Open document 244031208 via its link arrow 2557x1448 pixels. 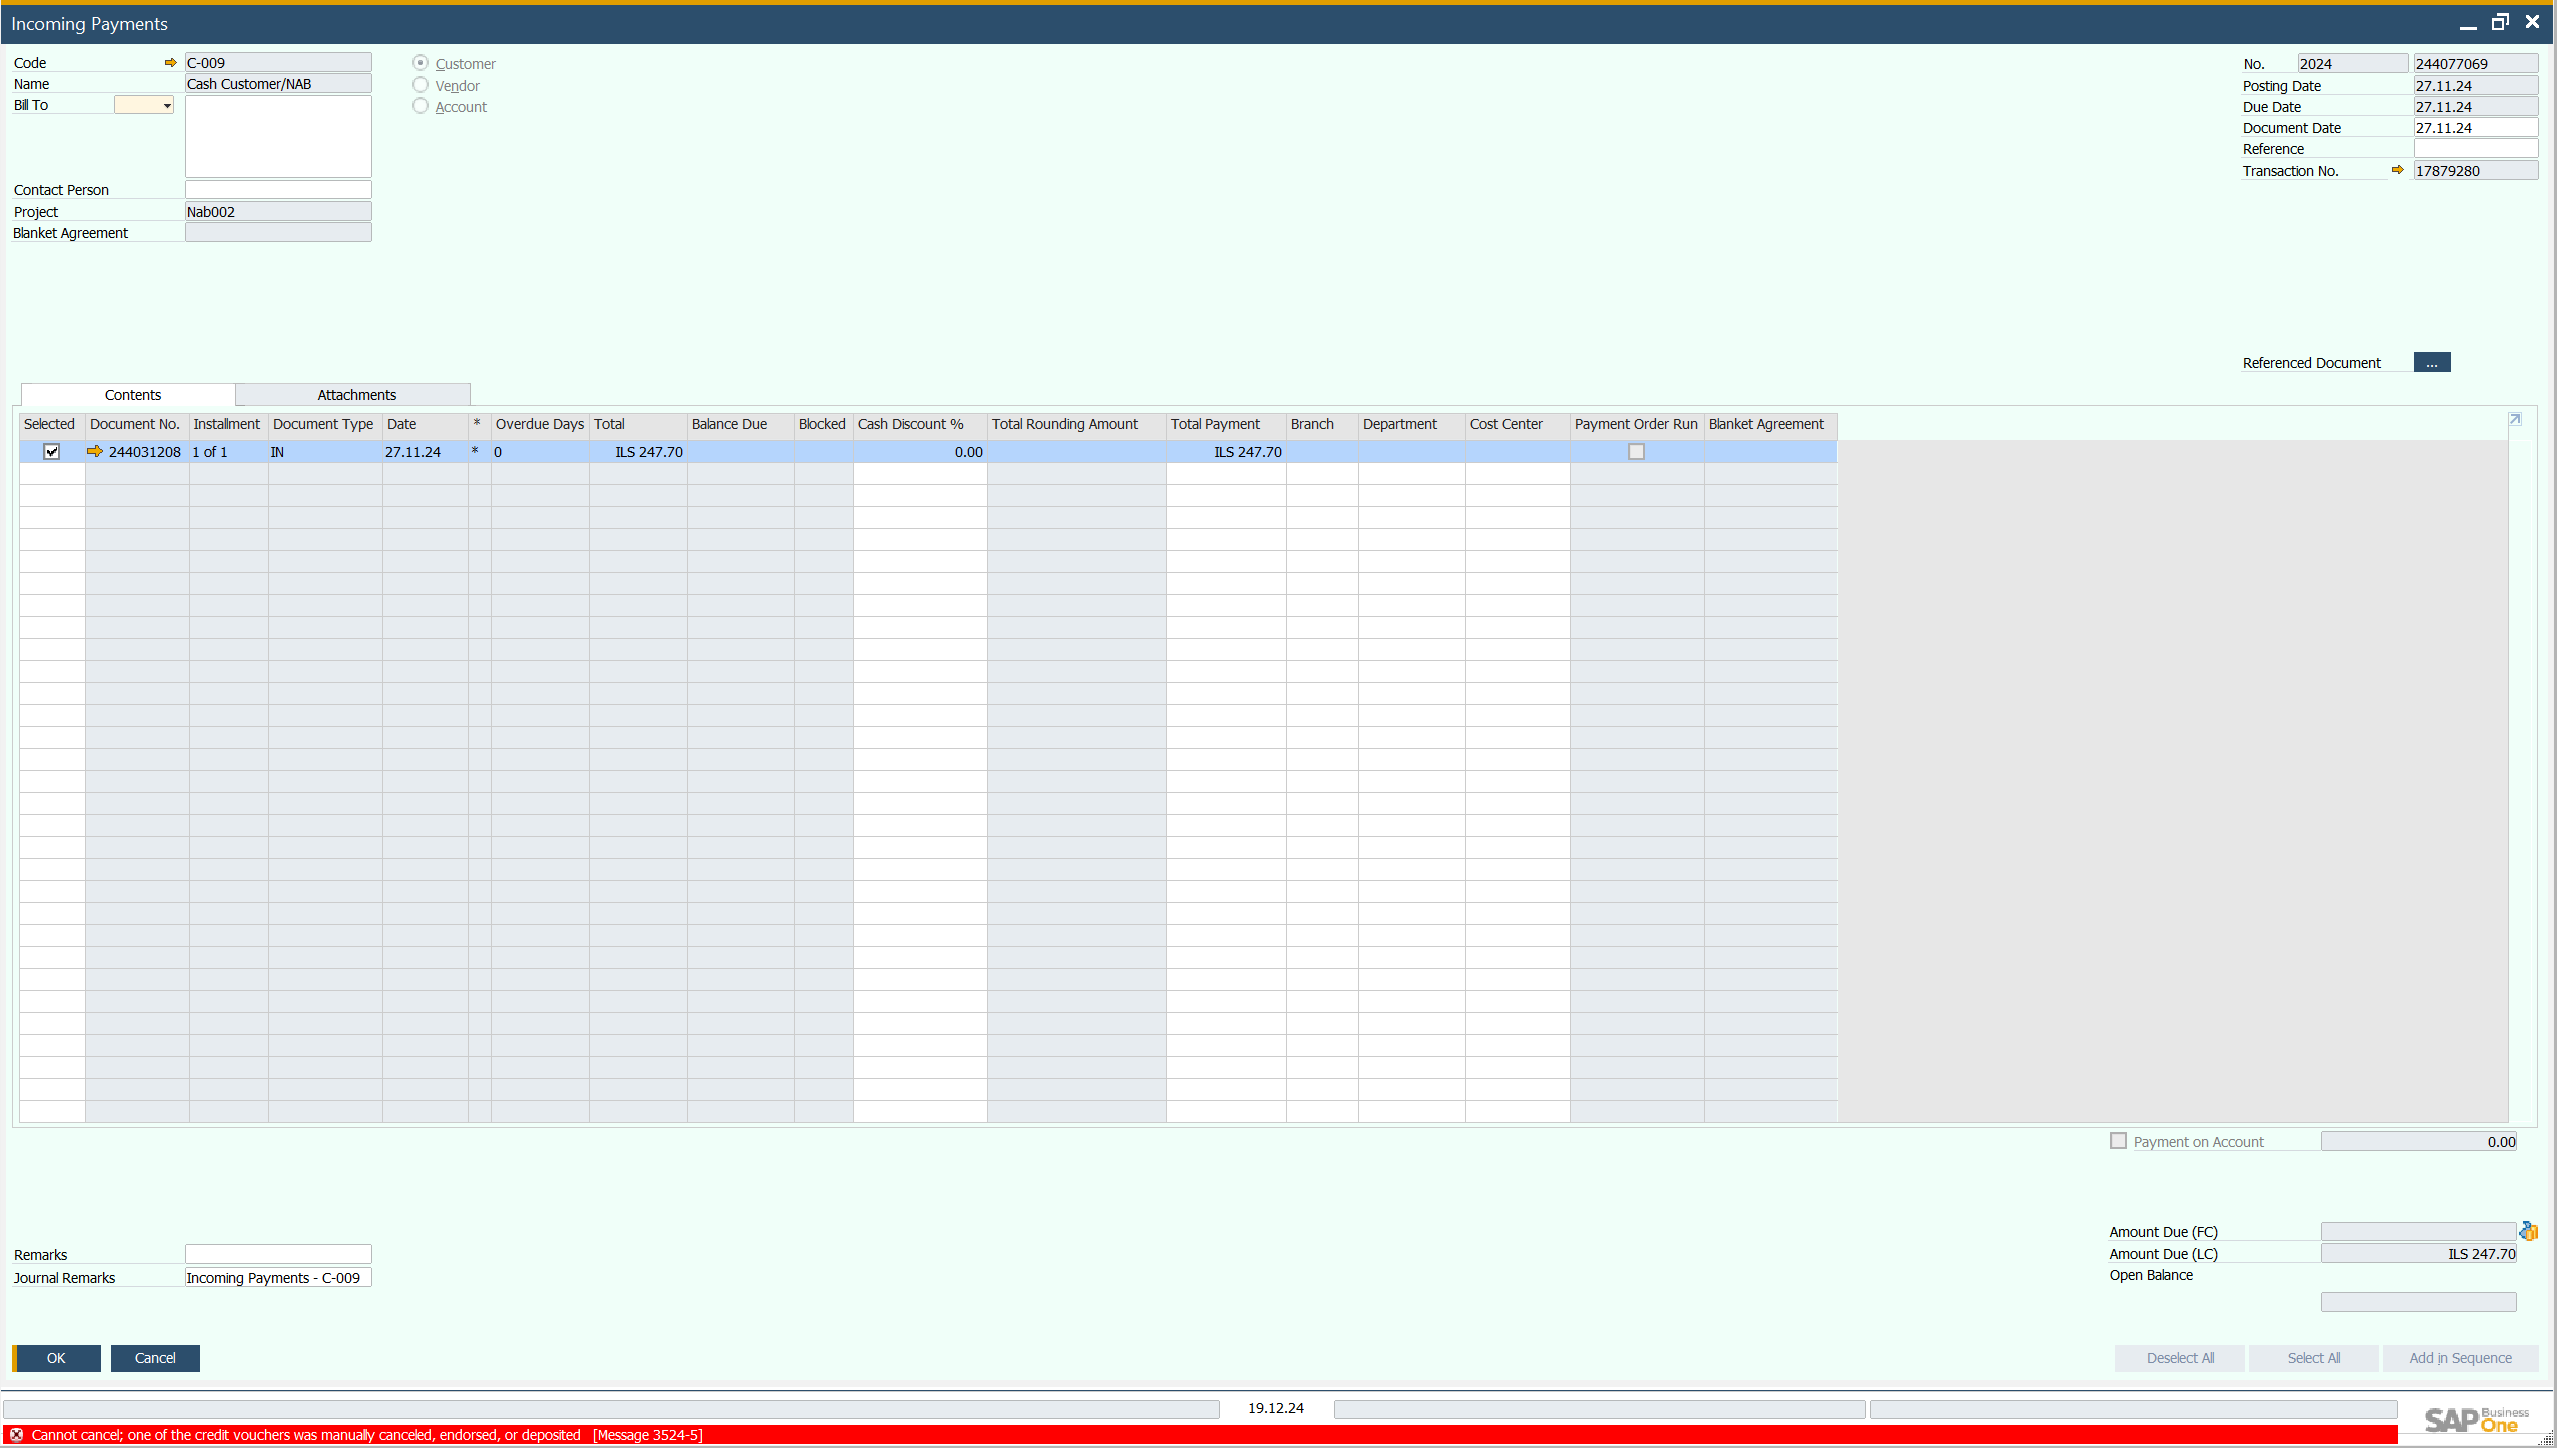click(x=95, y=452)
